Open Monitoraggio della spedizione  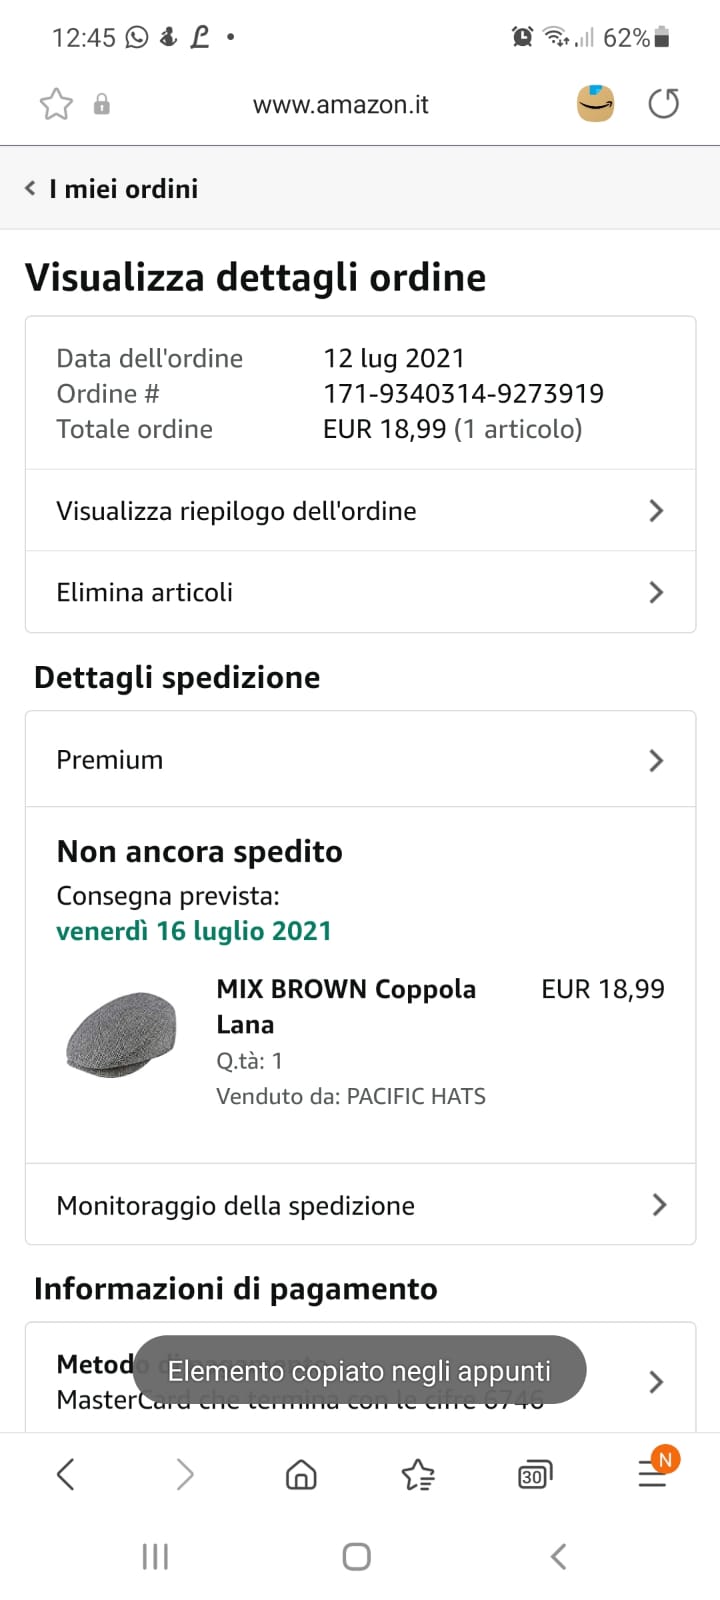pyautogui.click(x=360, y=1205)
